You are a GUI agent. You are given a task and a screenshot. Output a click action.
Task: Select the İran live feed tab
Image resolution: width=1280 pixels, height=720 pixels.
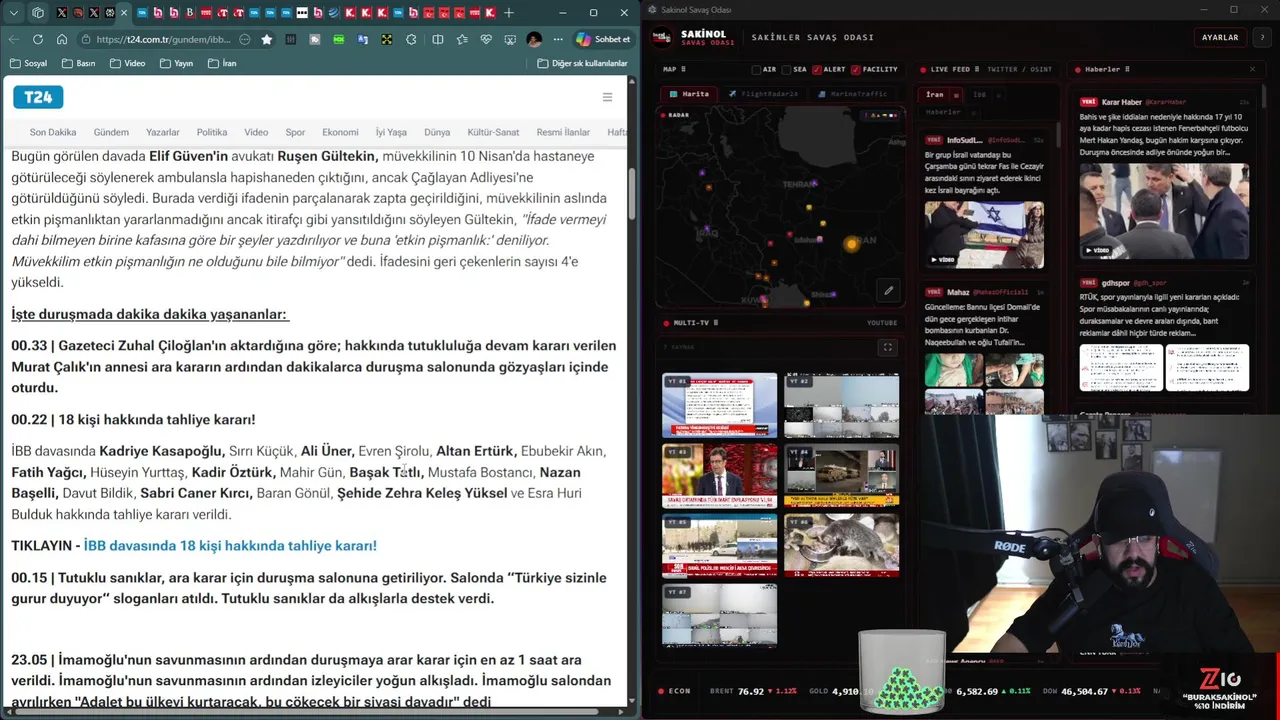point(935,95)
